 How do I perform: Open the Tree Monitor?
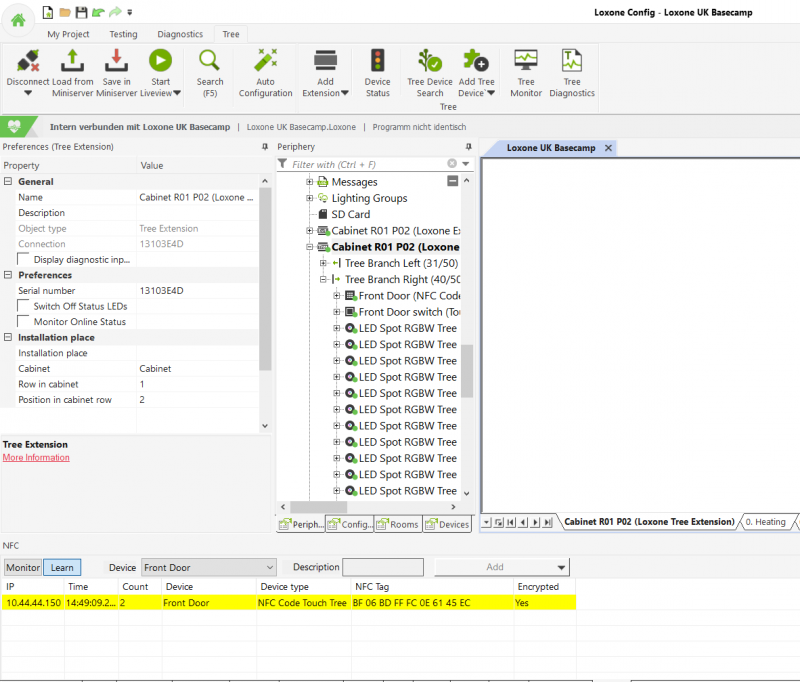point(526,61)
